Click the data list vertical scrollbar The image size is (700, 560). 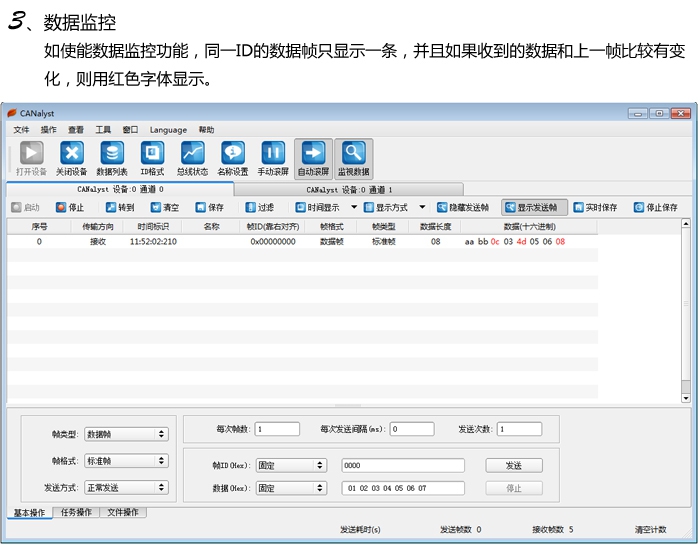[x=685, y=310]
